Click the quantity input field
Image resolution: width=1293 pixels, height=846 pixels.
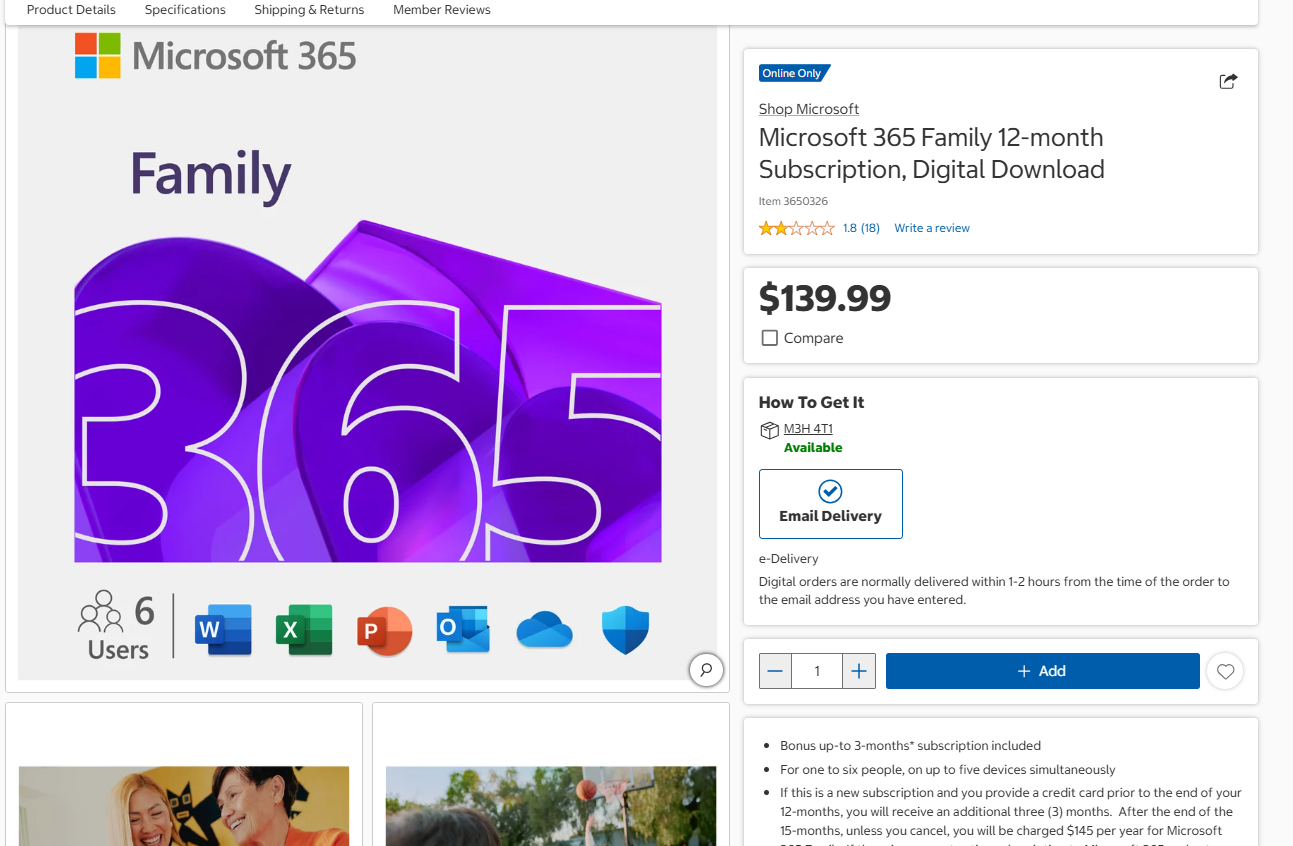tap(817, 671)
